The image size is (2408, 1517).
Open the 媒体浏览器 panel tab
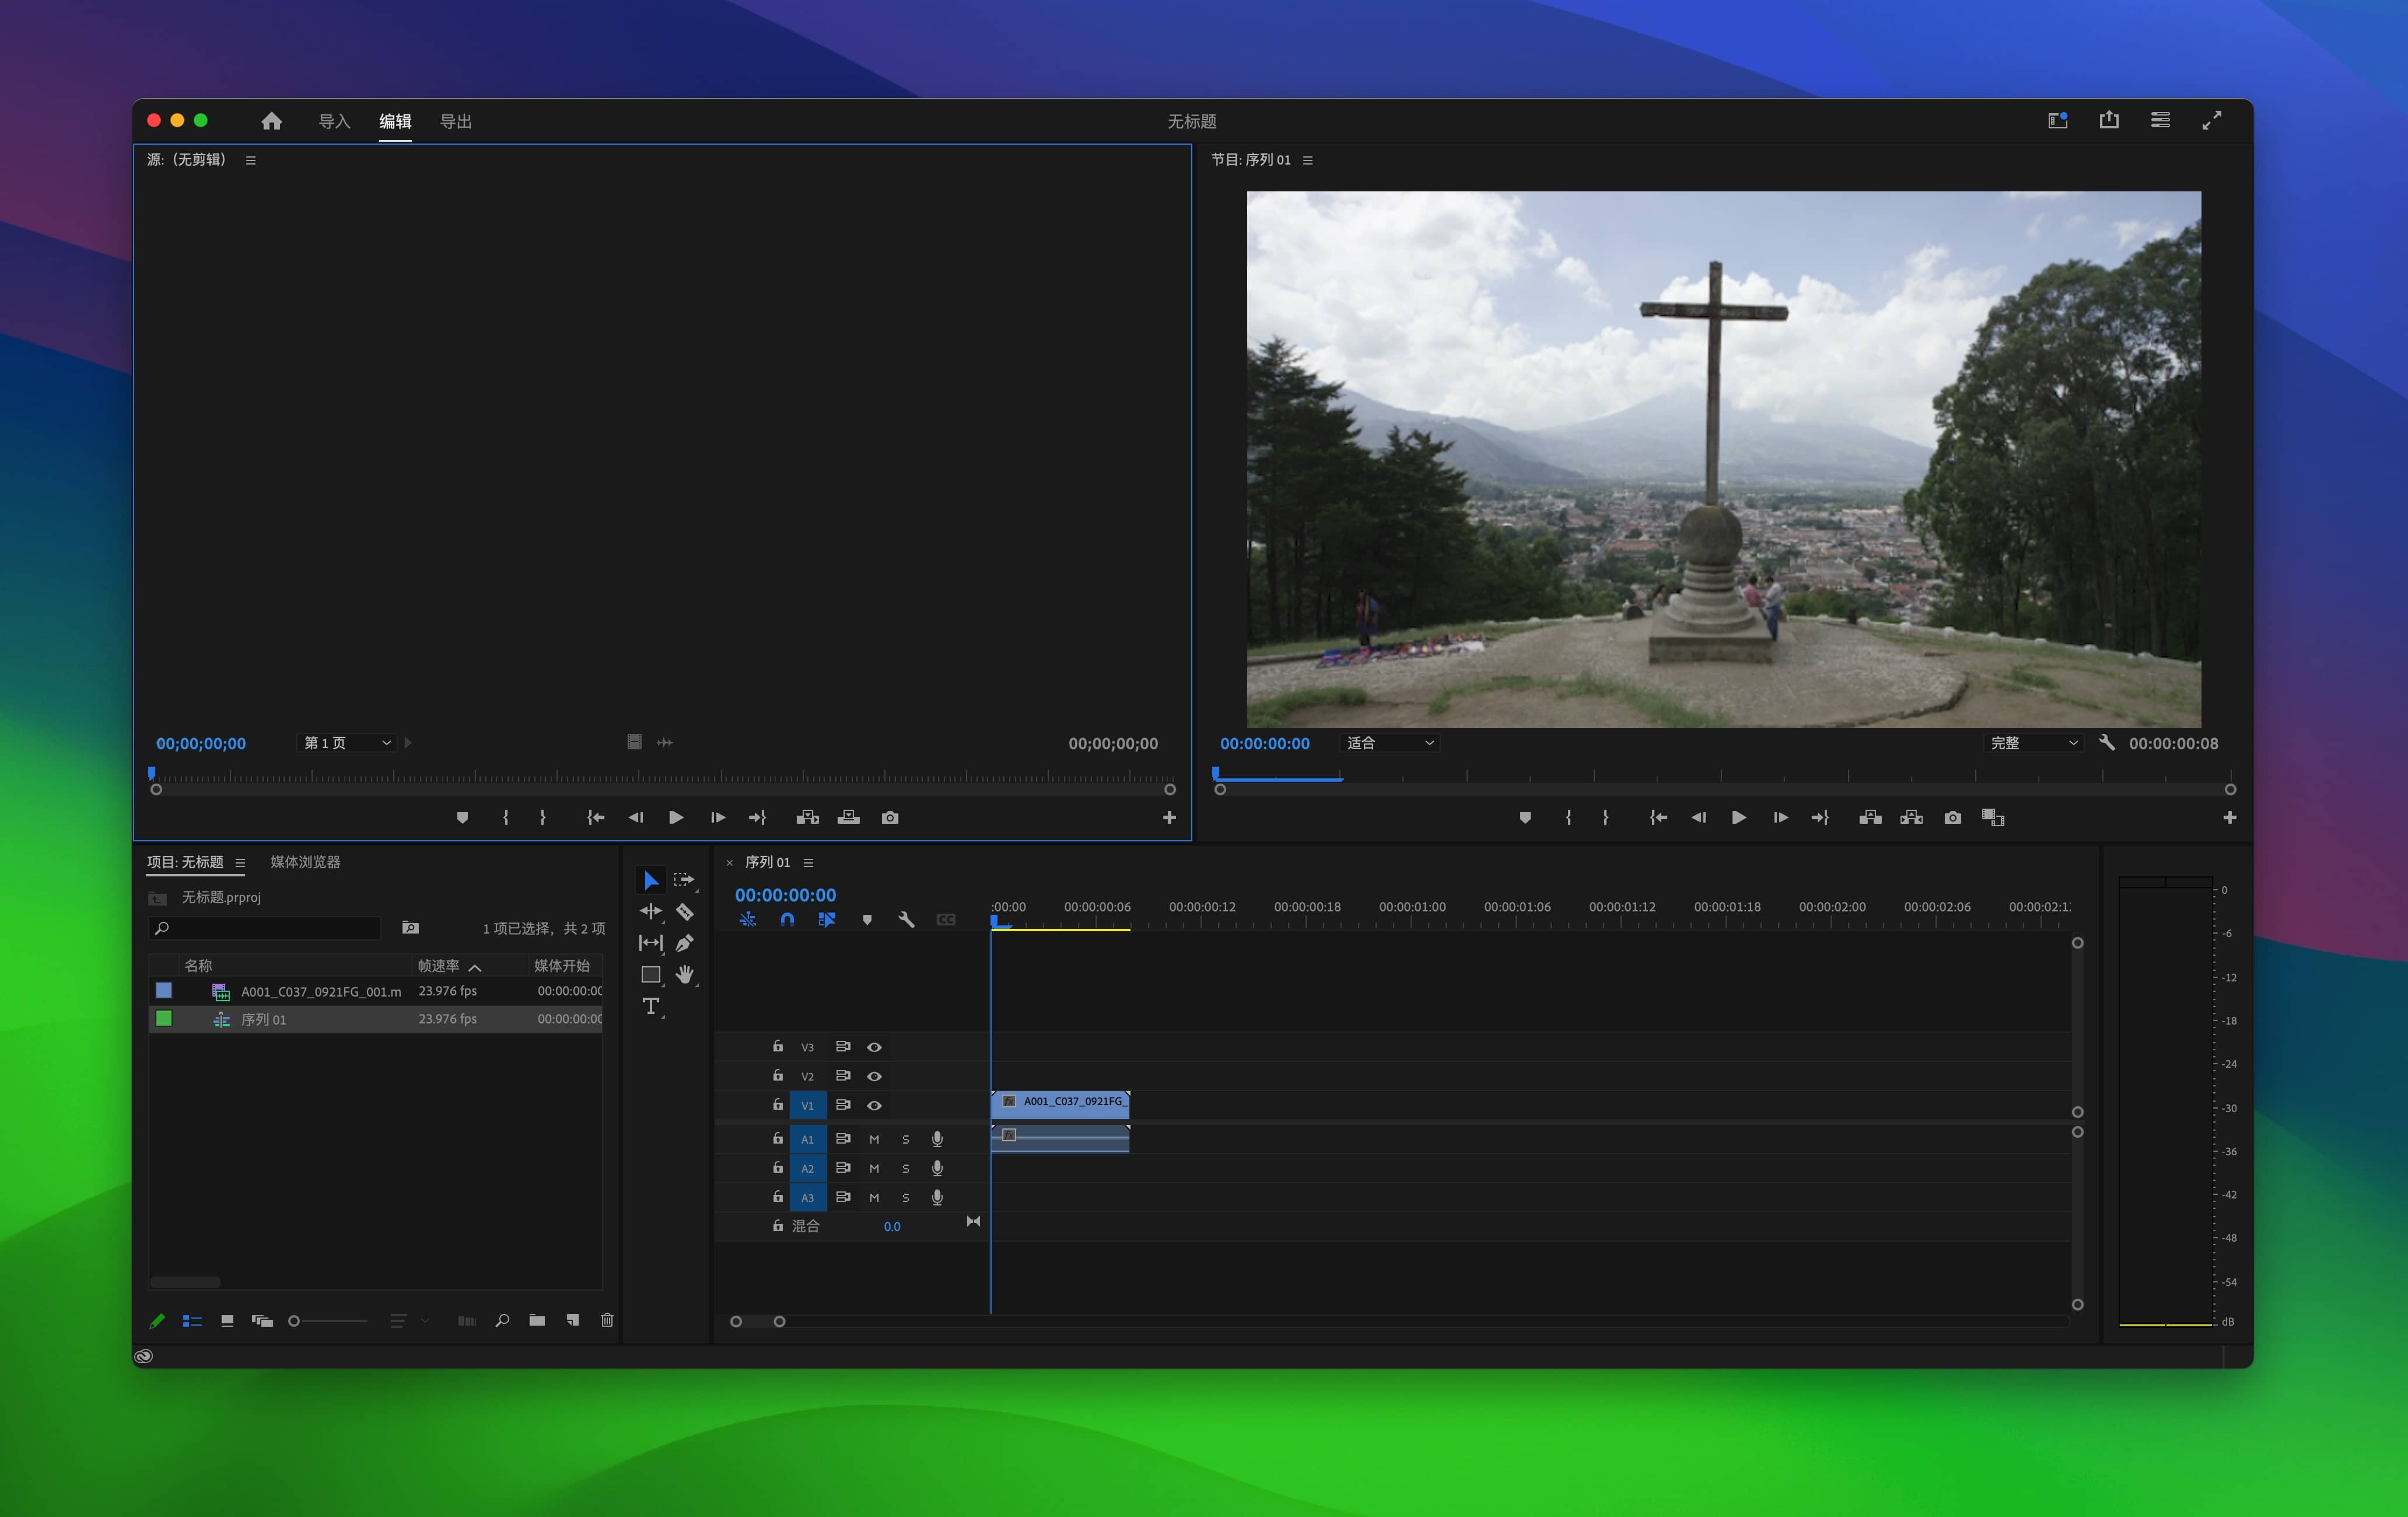(305, 862)
